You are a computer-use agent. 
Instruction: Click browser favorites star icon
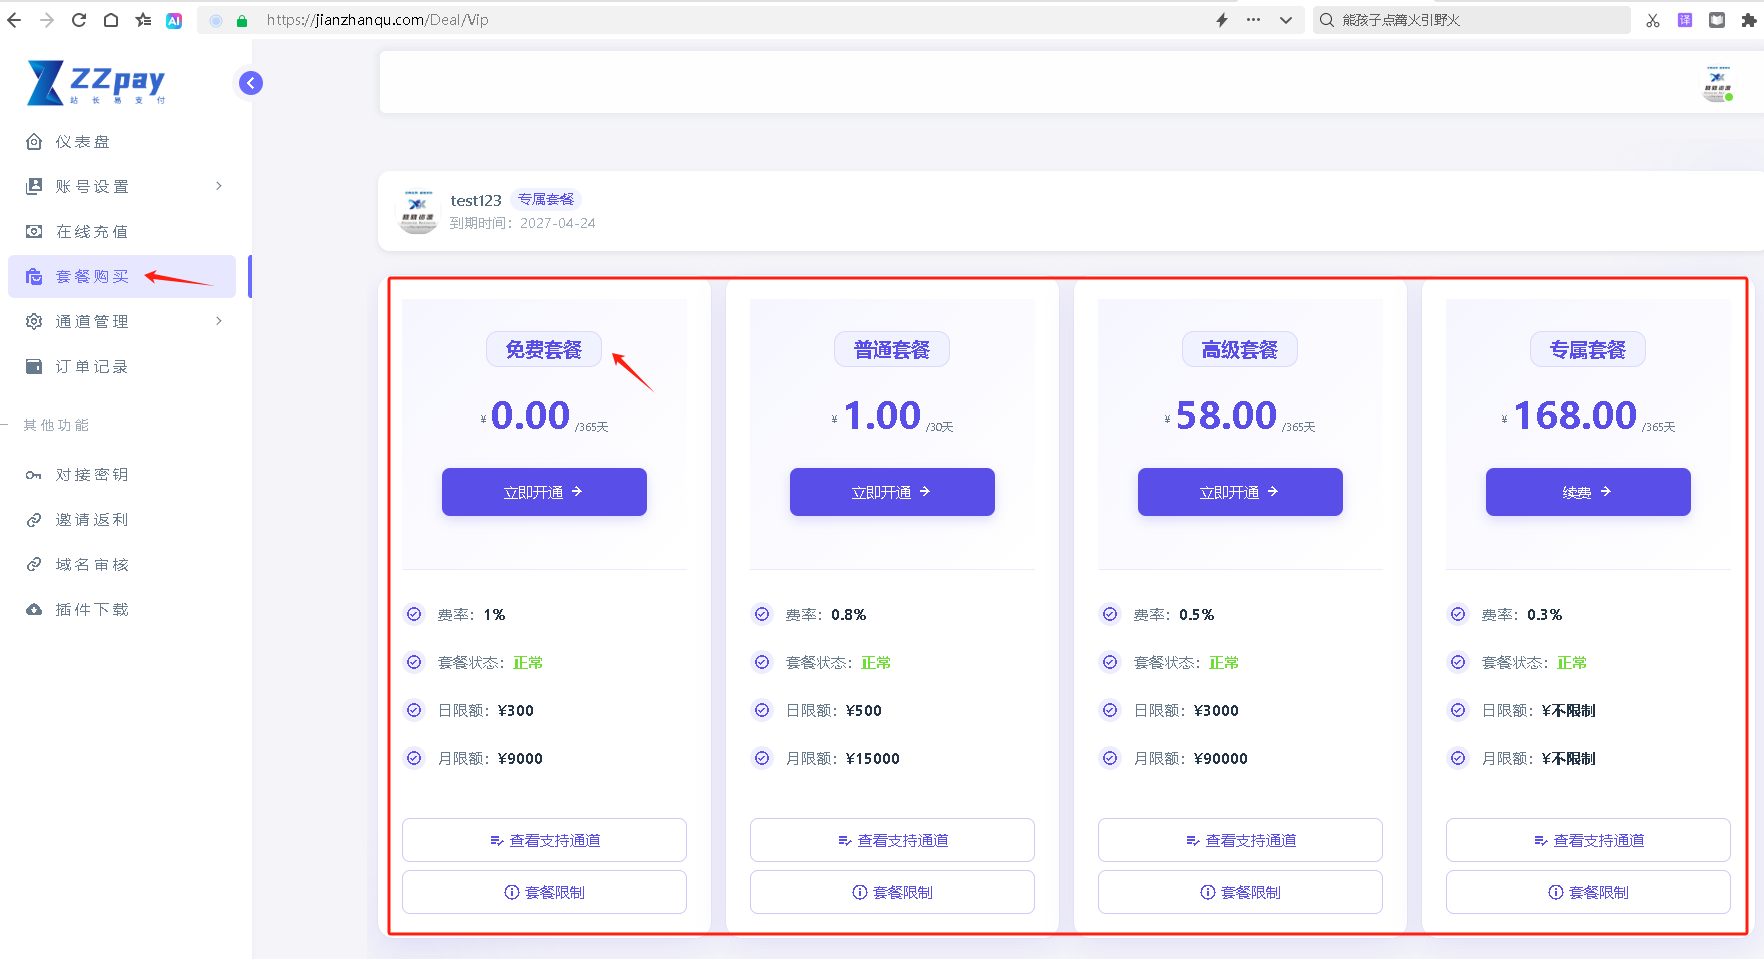pyautogui.click(x=143, y=20)
